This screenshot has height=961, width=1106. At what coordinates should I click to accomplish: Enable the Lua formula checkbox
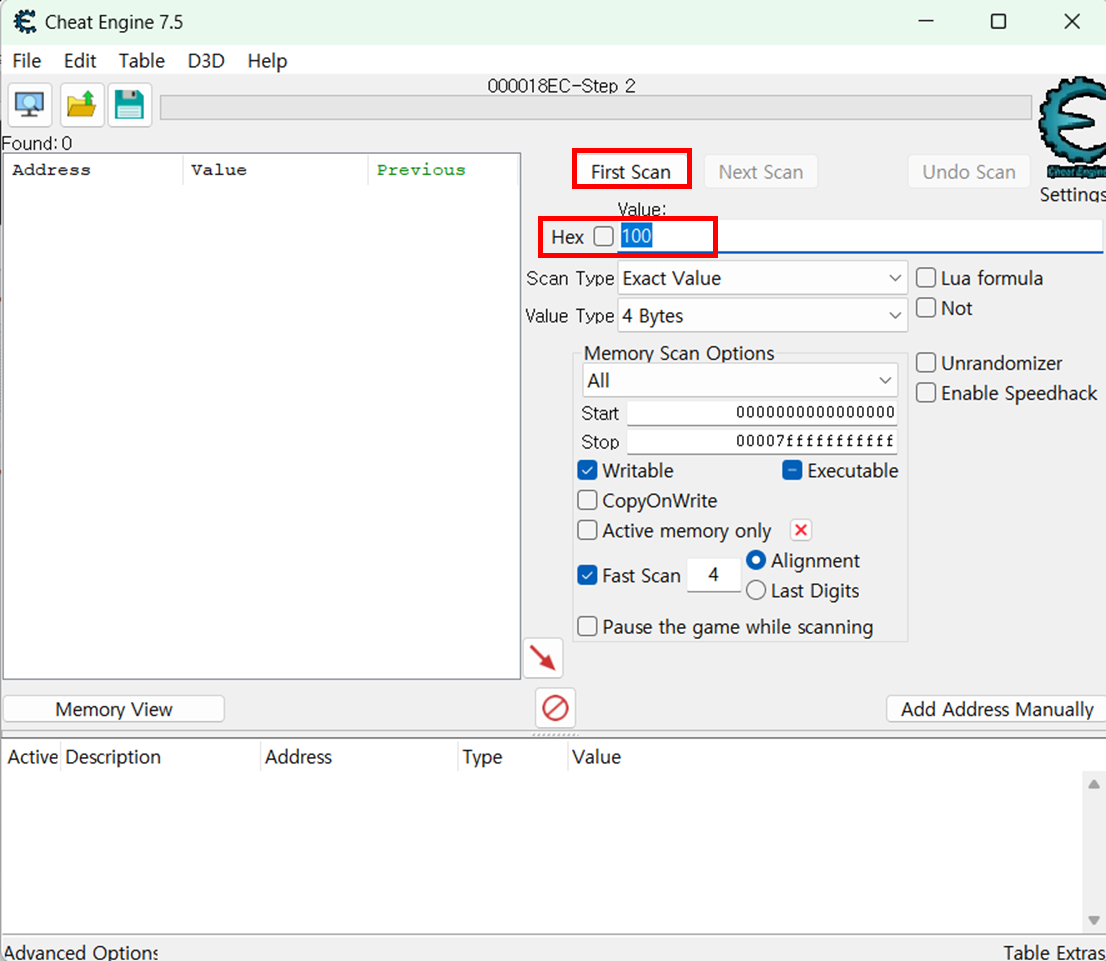925,277
